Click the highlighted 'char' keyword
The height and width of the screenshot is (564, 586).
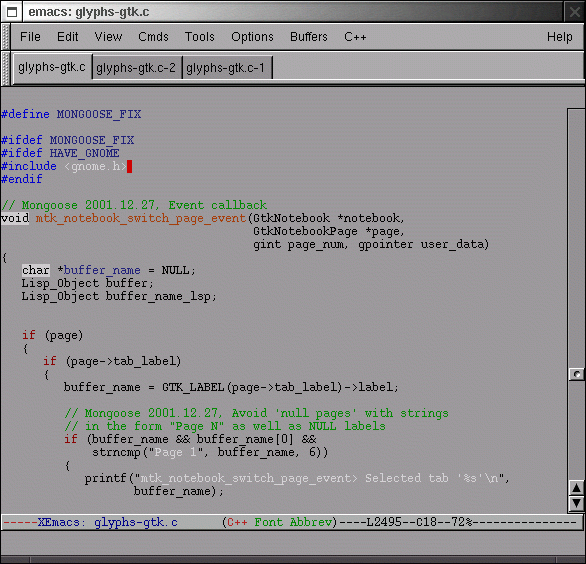point(36,270)
